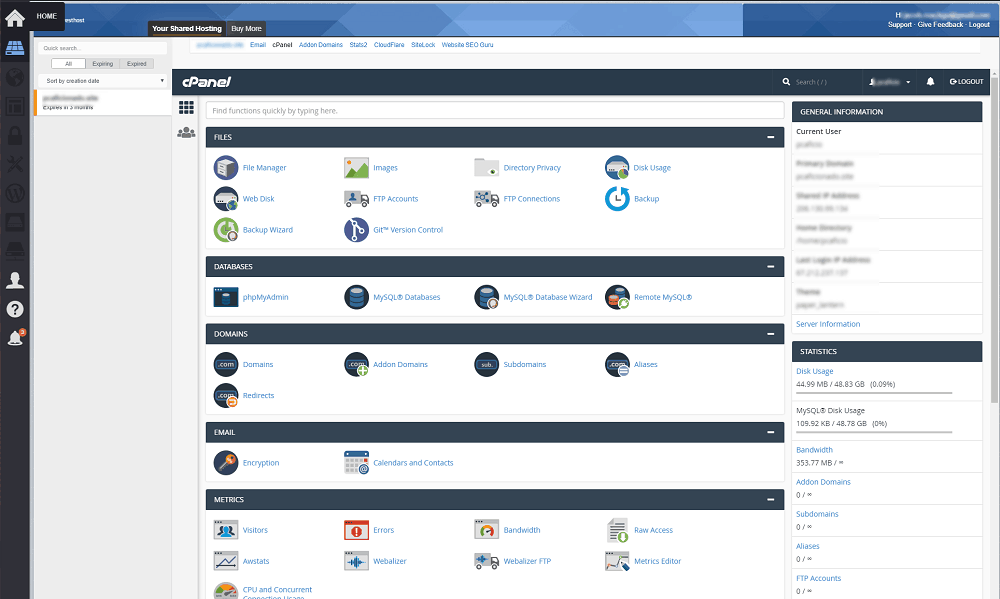Open the Domains .com icon

point(226,364)
